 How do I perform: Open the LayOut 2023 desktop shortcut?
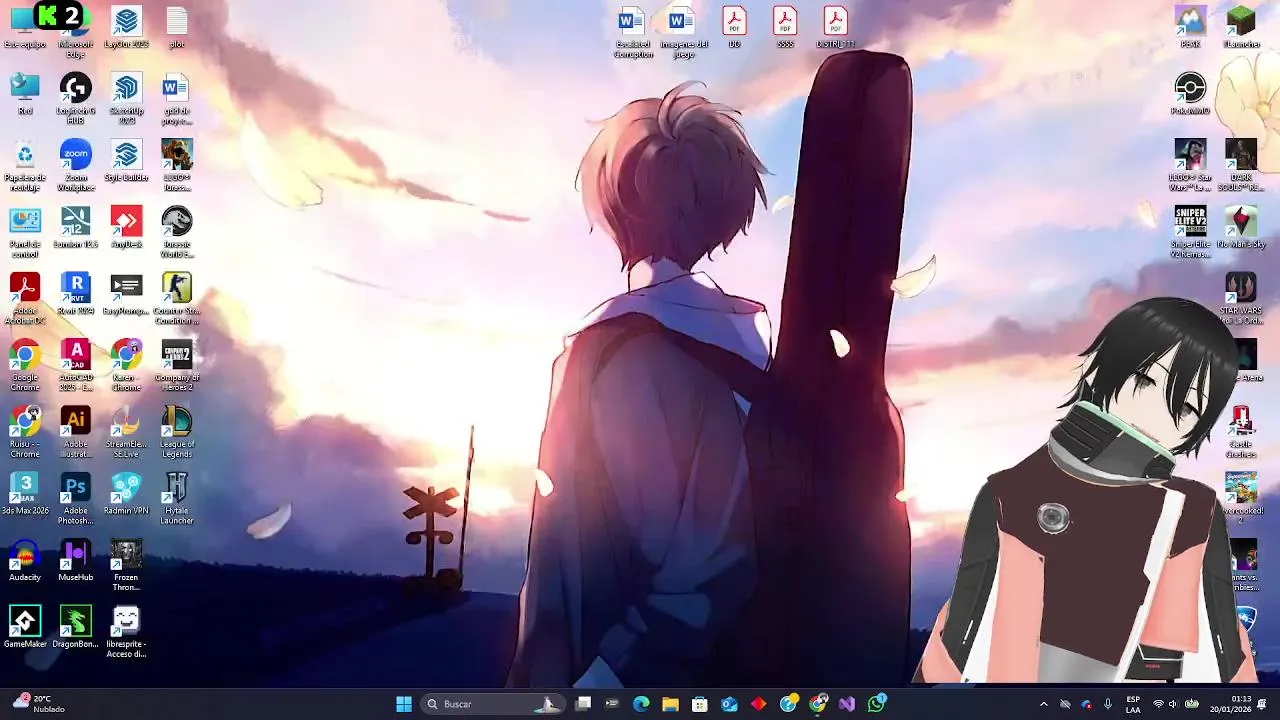(126, 28)
